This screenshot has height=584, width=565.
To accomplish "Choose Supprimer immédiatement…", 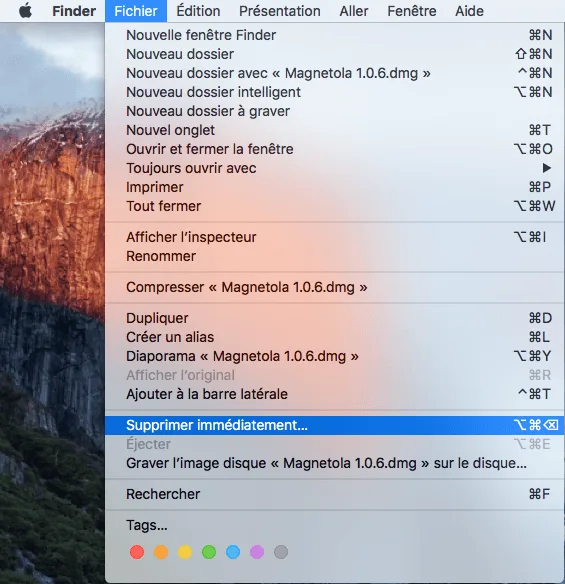I will [x=334, y=425].
